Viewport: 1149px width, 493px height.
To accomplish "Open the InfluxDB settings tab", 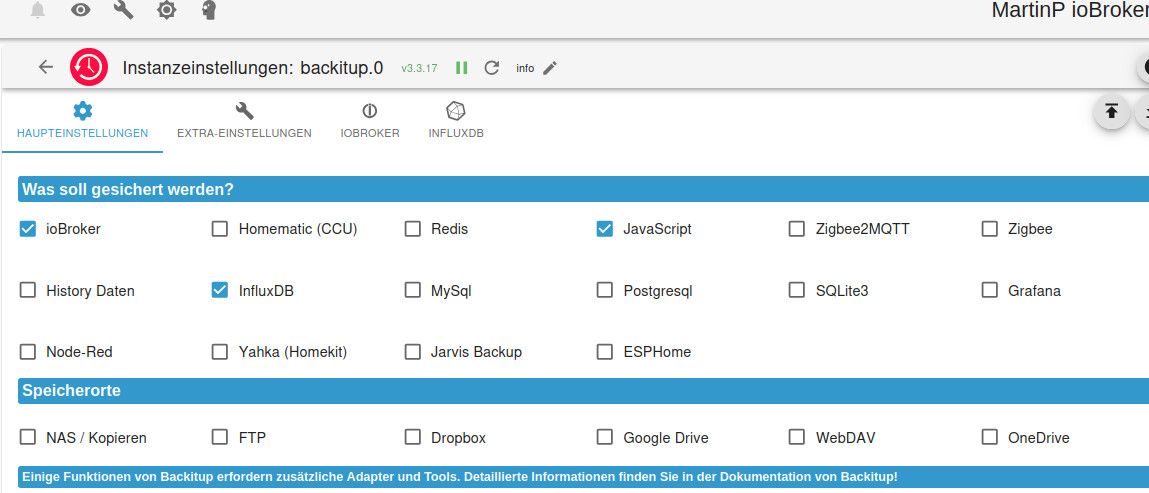I will point(456,121).
